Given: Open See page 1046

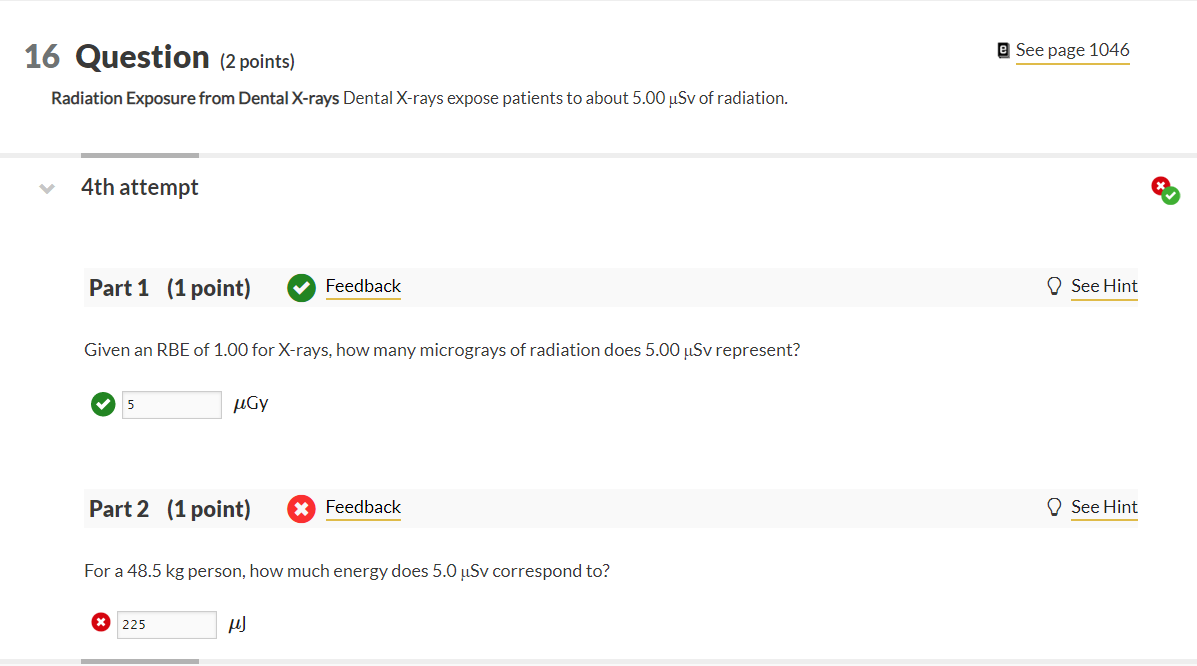Looking at the screenshot, I should (1073, 49).
